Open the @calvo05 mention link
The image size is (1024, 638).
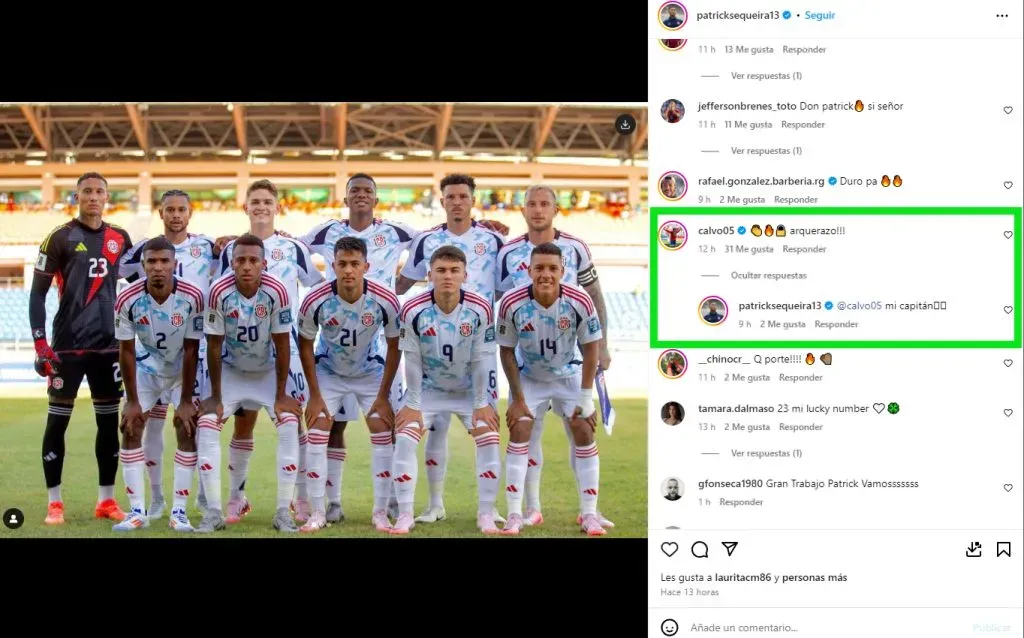(x=859, y=306)
